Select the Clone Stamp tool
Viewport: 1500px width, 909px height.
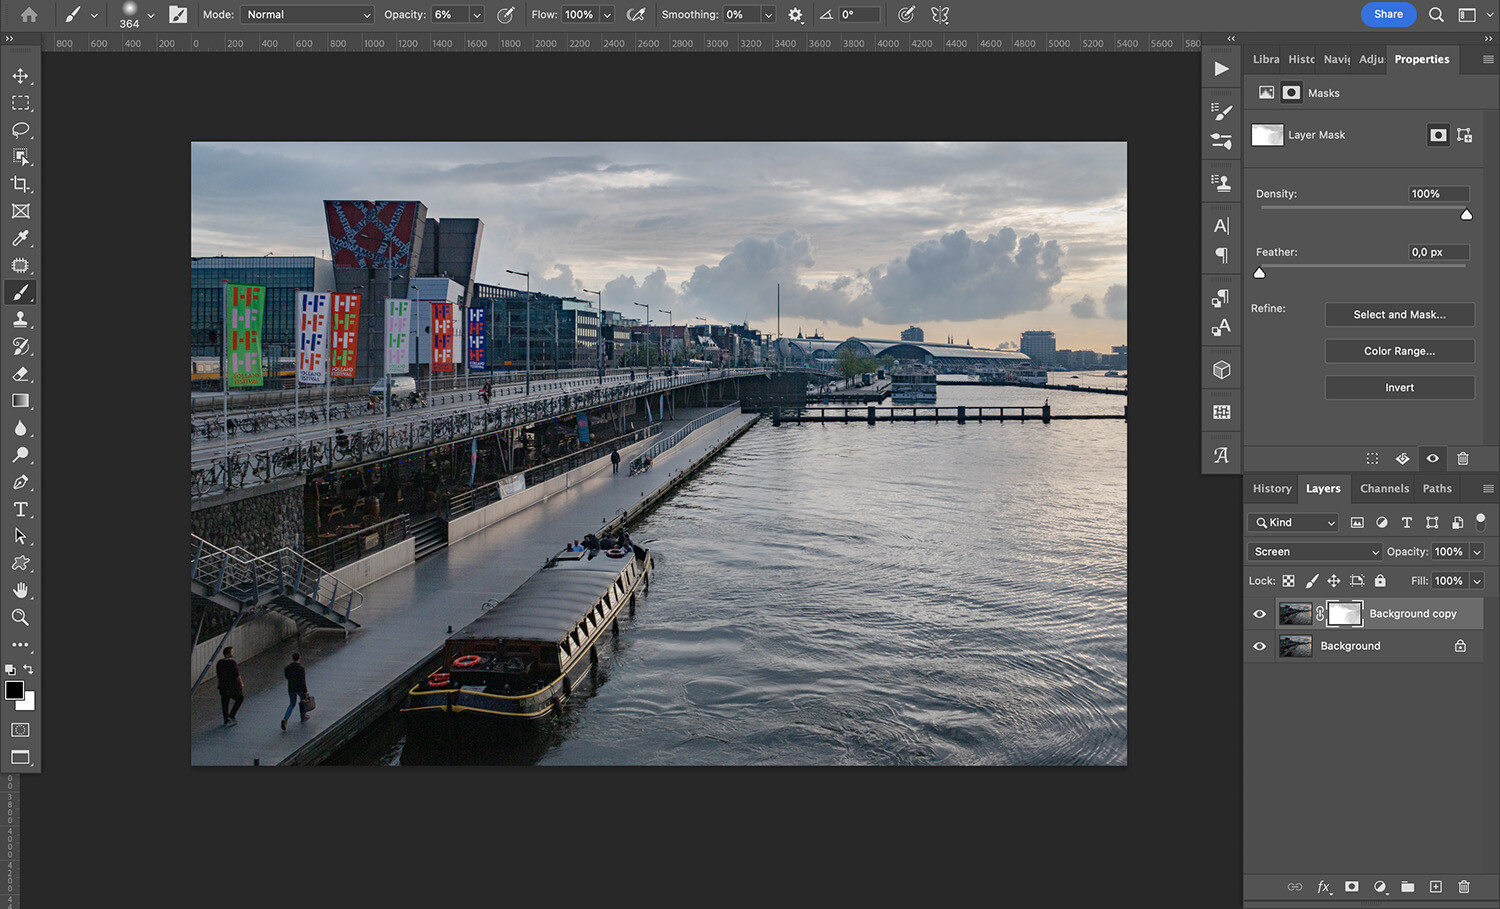tap(21, 319)
